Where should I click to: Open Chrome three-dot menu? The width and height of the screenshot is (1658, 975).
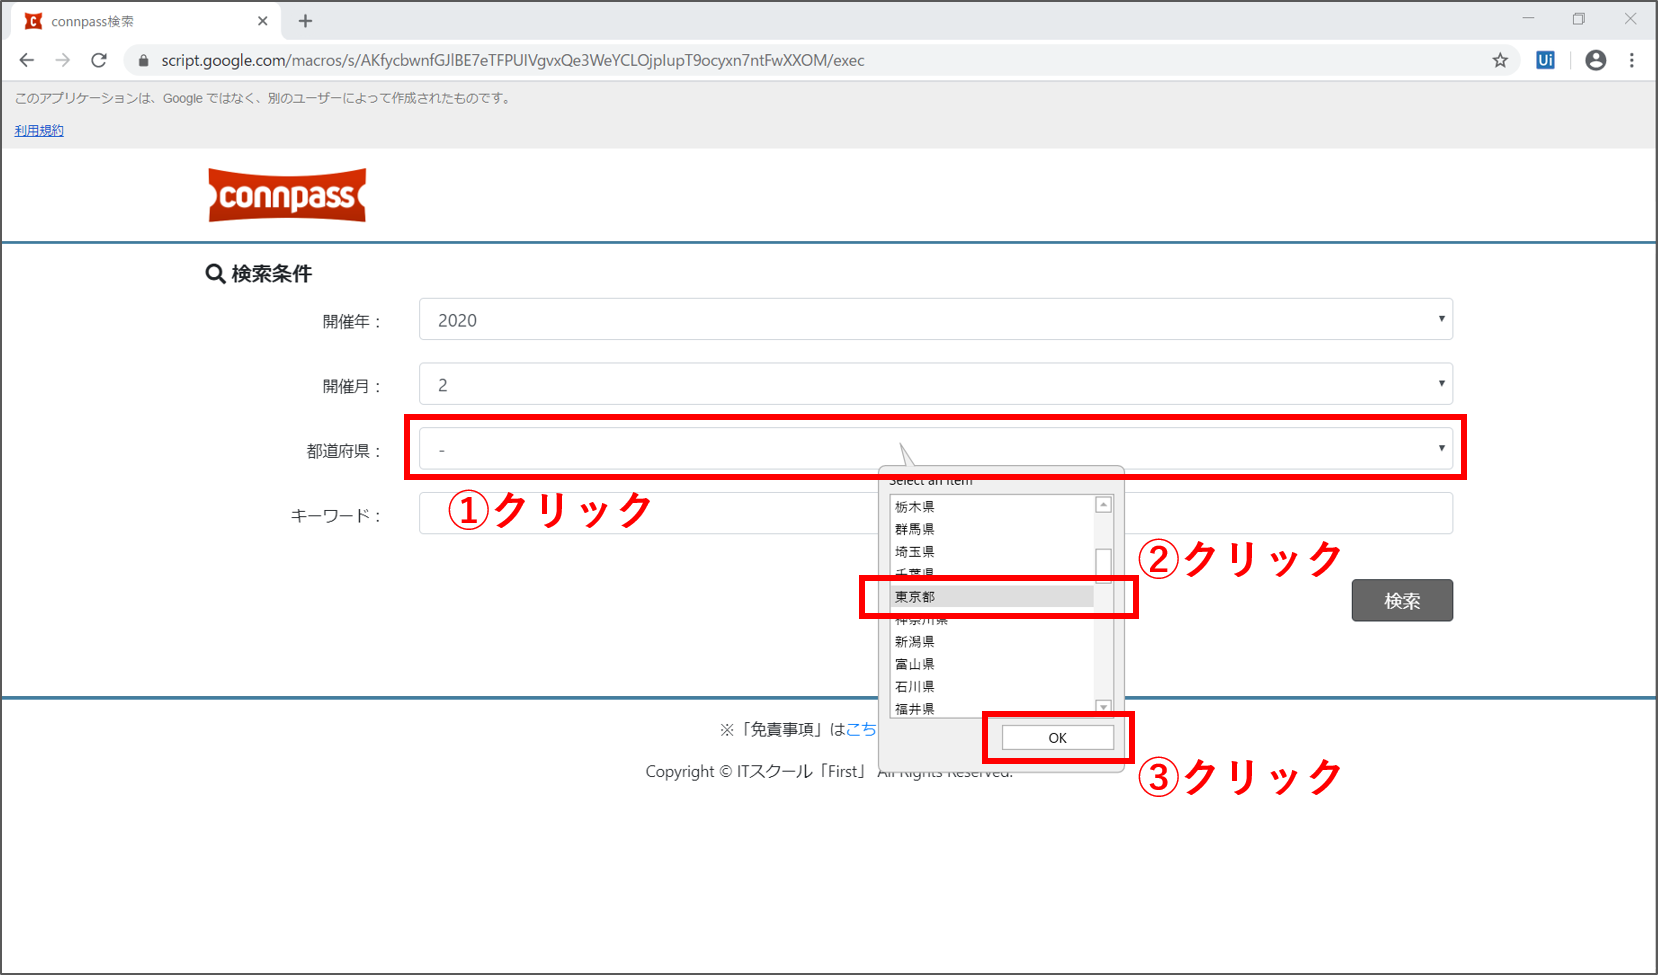1632,60
